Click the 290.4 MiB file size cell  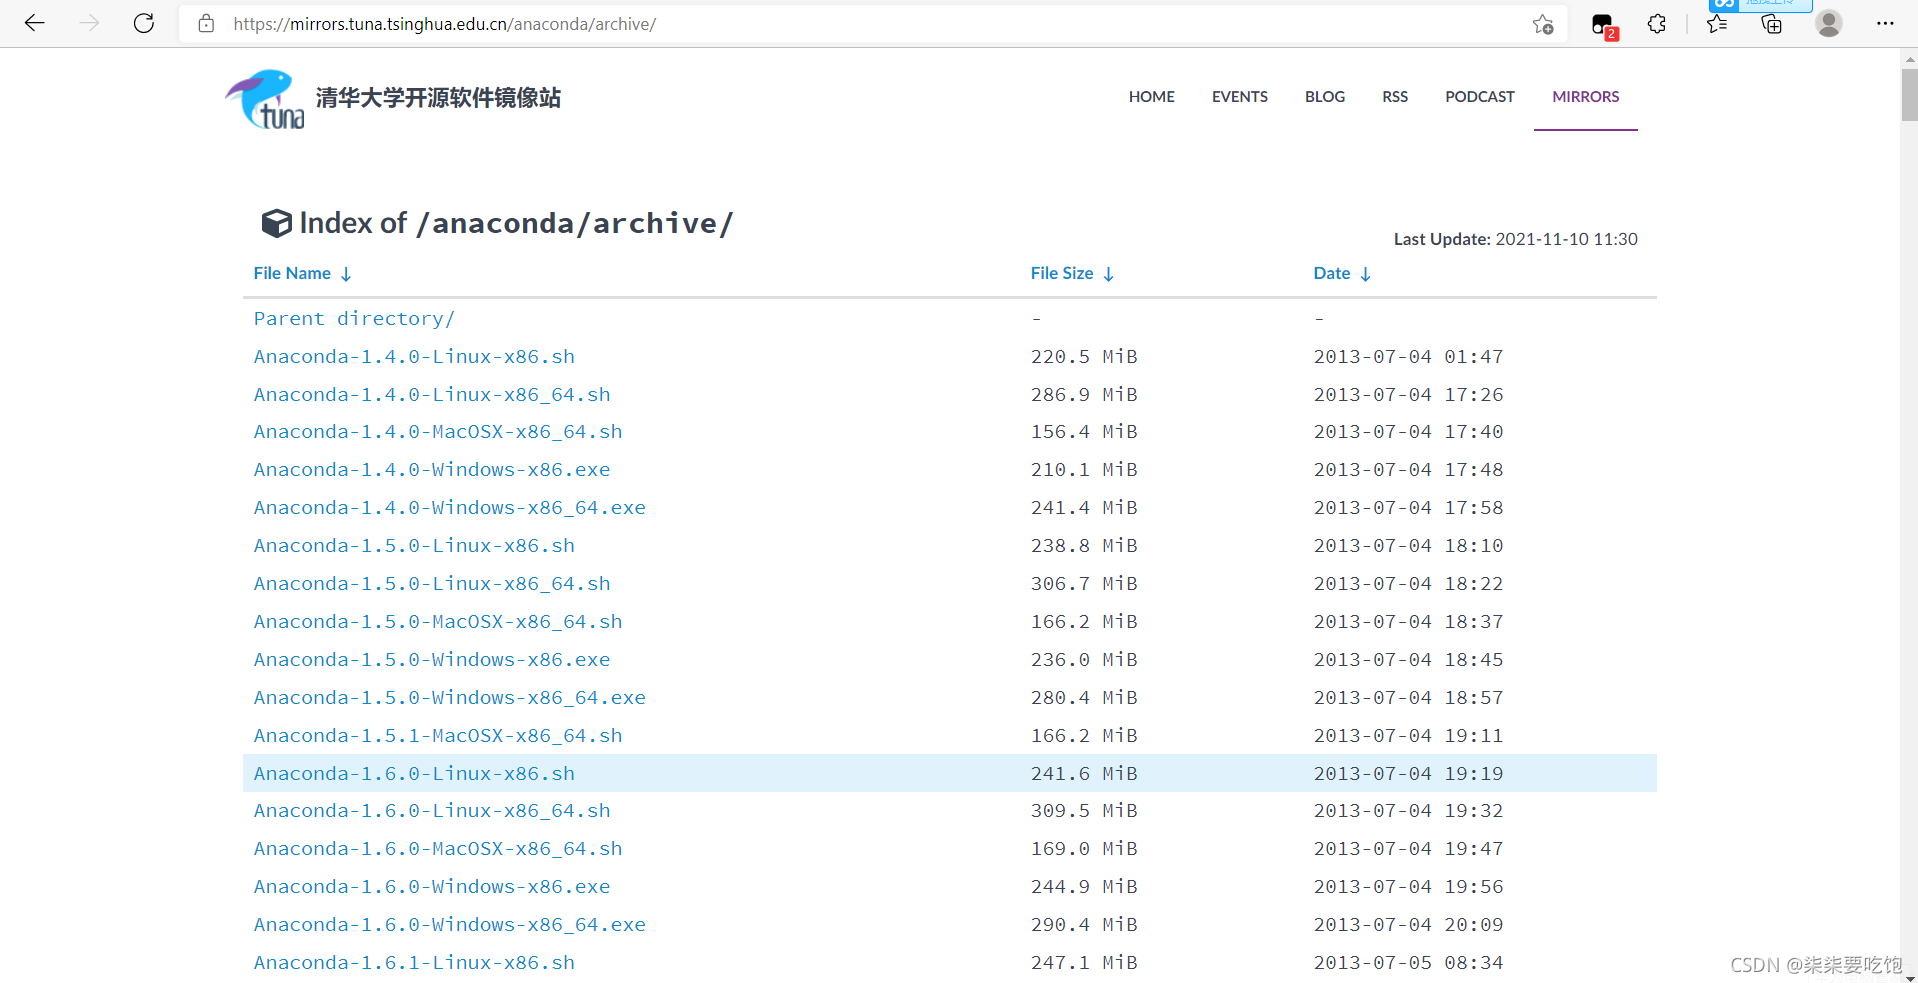pos(1084,925)
